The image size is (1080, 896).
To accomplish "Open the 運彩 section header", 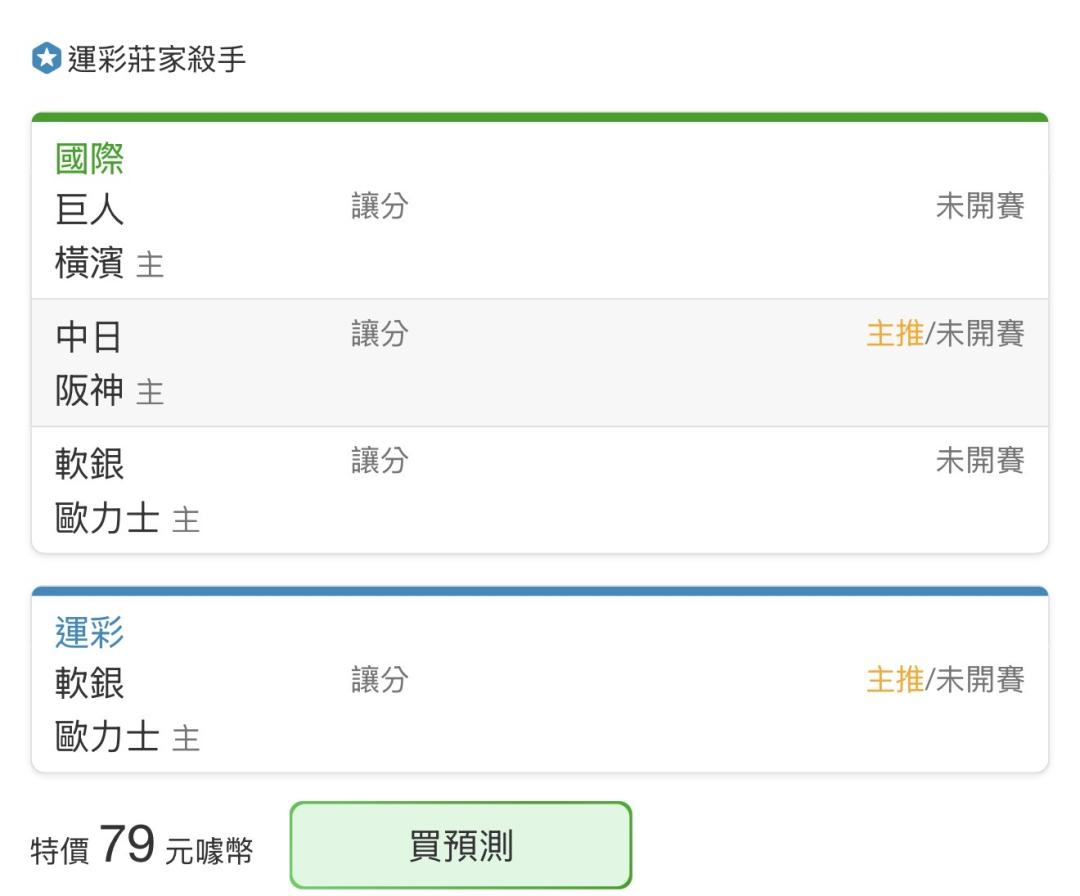I will (x=90, y=632).
